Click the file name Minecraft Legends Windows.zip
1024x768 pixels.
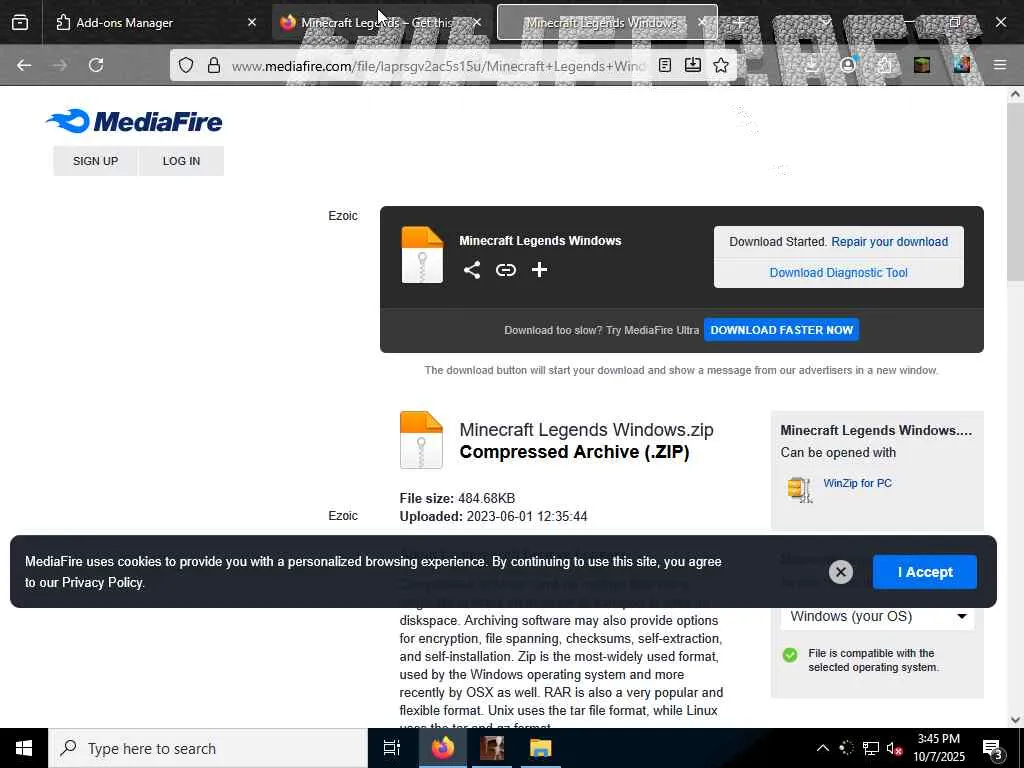coord(586,430)
